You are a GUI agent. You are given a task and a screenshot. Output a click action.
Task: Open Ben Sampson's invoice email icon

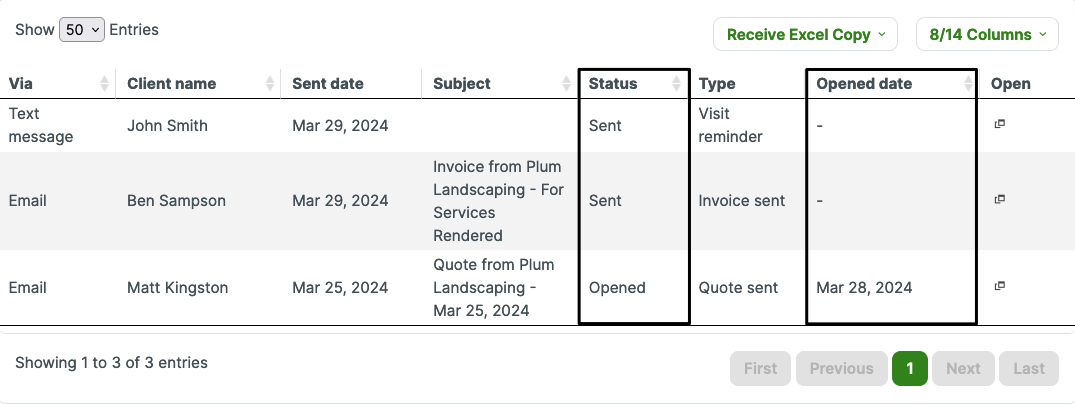point(999,200)
